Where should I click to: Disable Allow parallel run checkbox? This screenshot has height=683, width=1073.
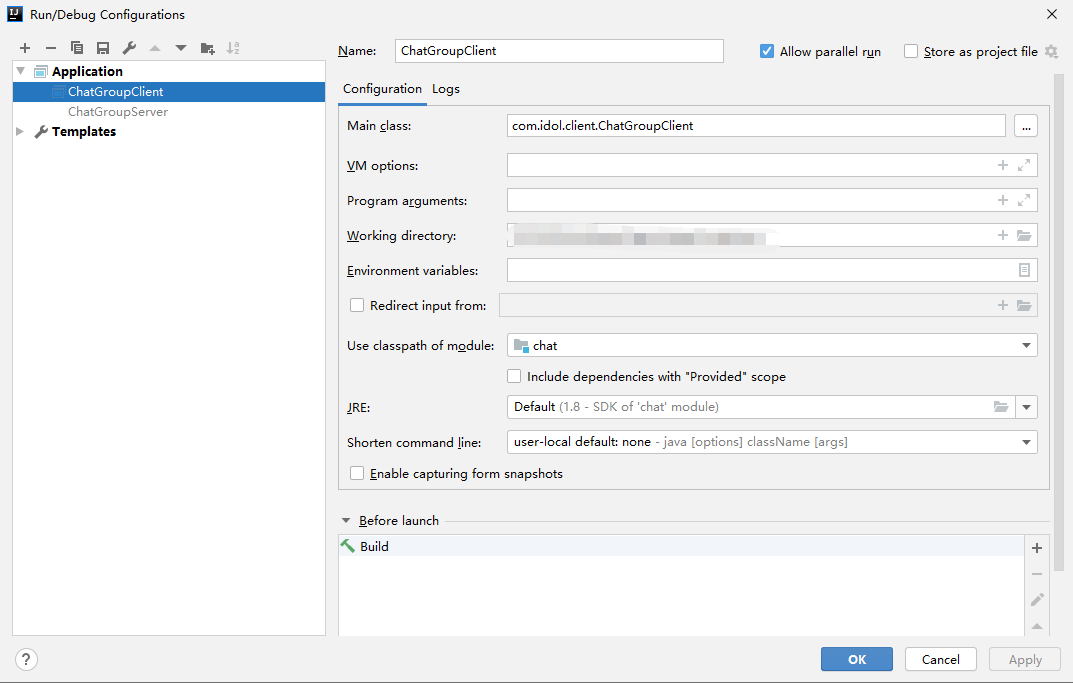point(766,51)
